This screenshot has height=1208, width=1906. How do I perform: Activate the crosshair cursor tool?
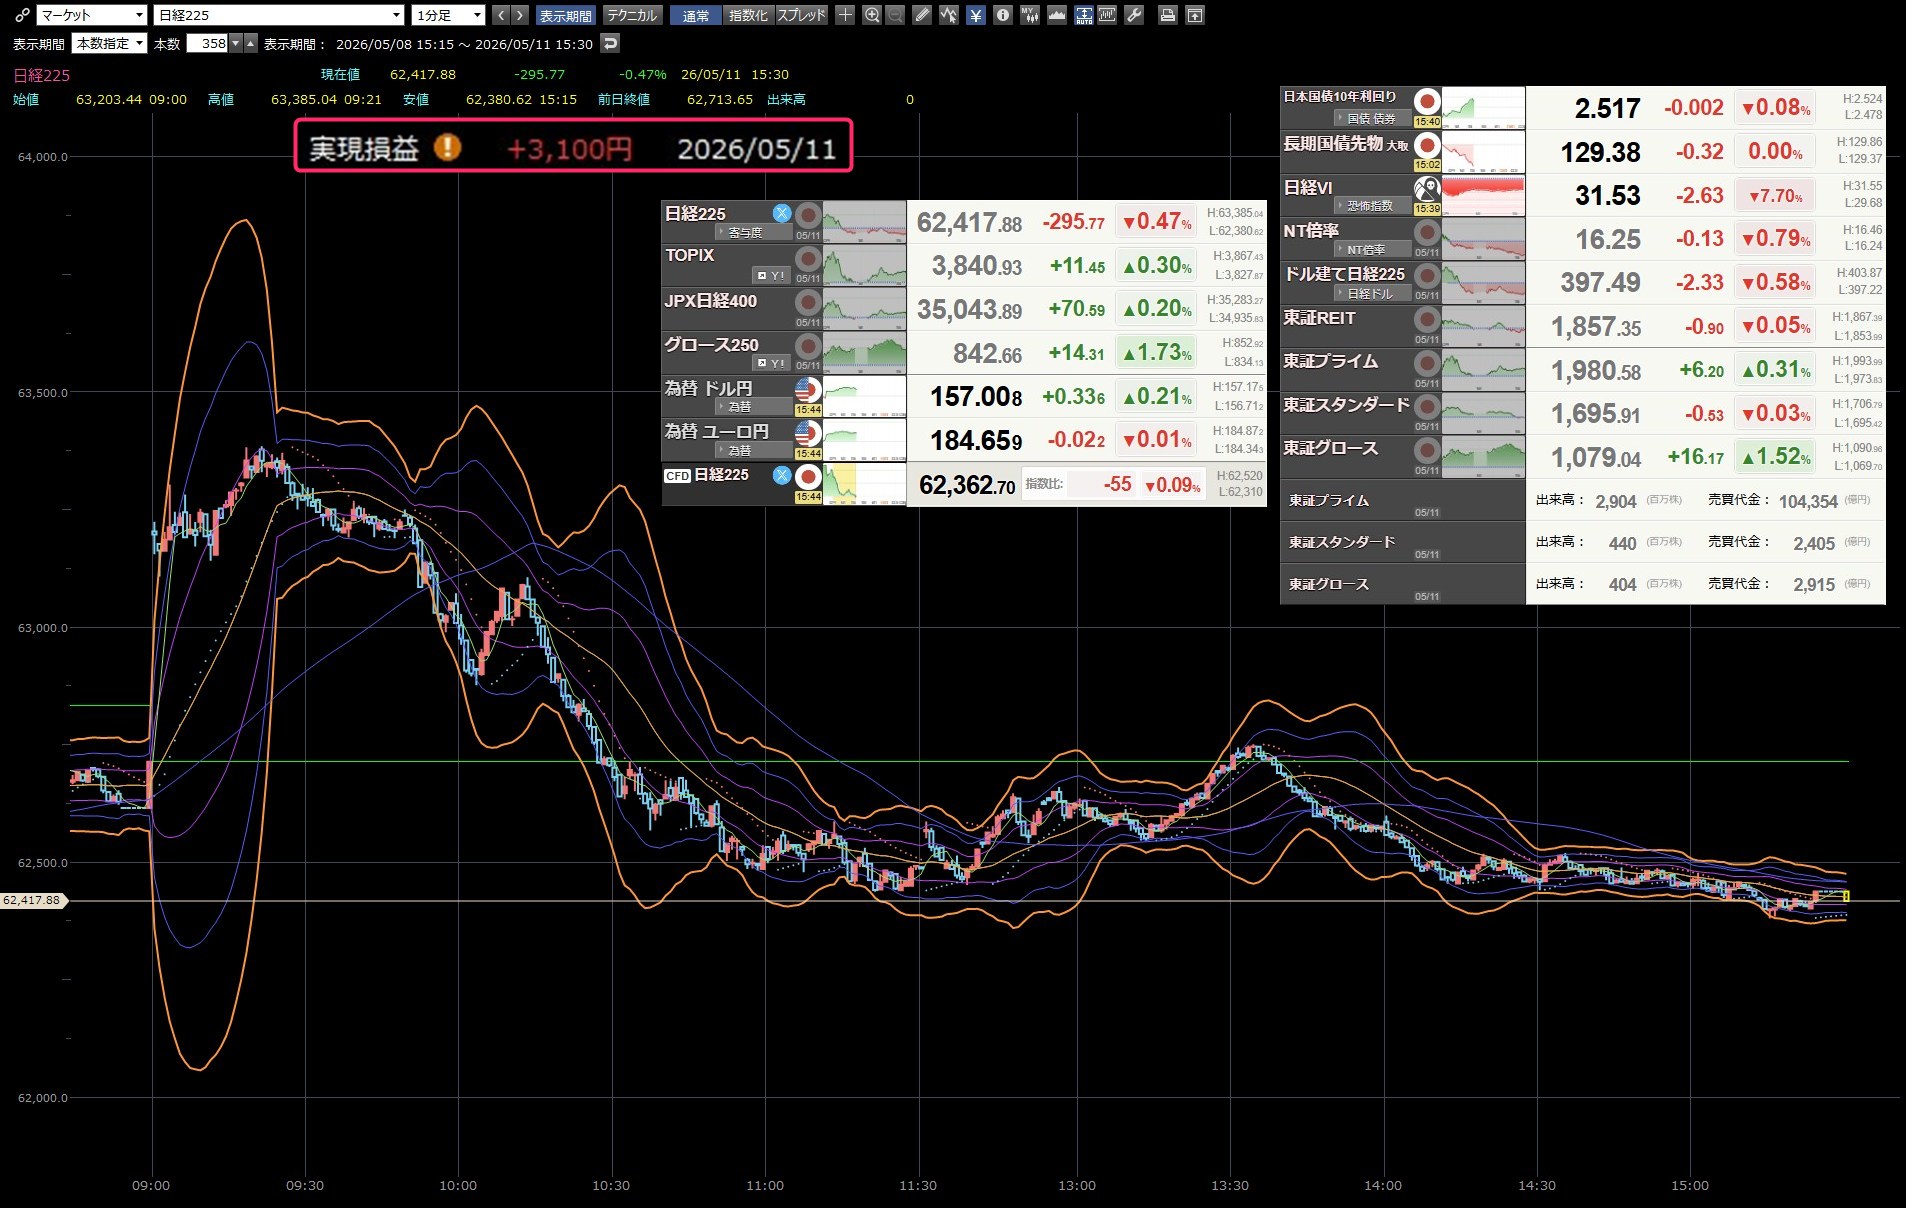[x=845, y=15]
